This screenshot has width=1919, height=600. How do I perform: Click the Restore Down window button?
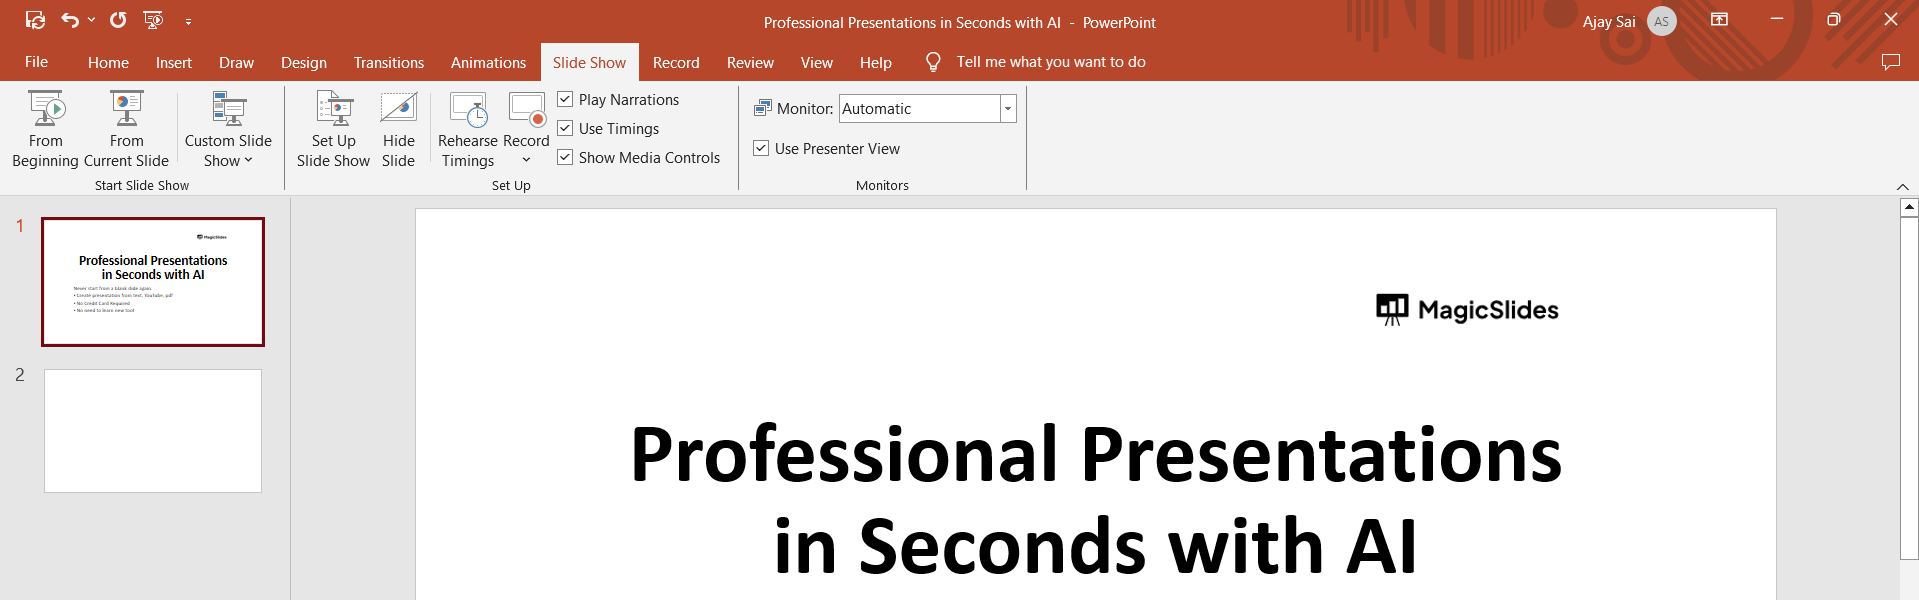1833,20
